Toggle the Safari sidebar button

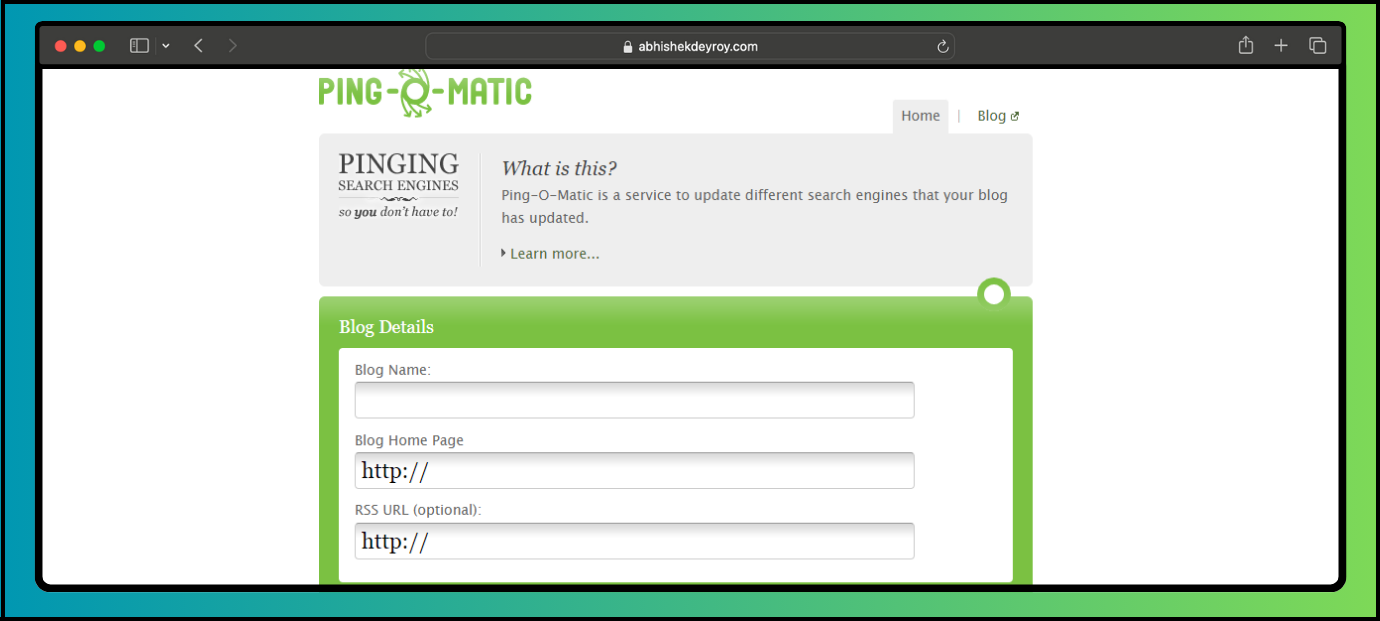[x=139, y=46]
